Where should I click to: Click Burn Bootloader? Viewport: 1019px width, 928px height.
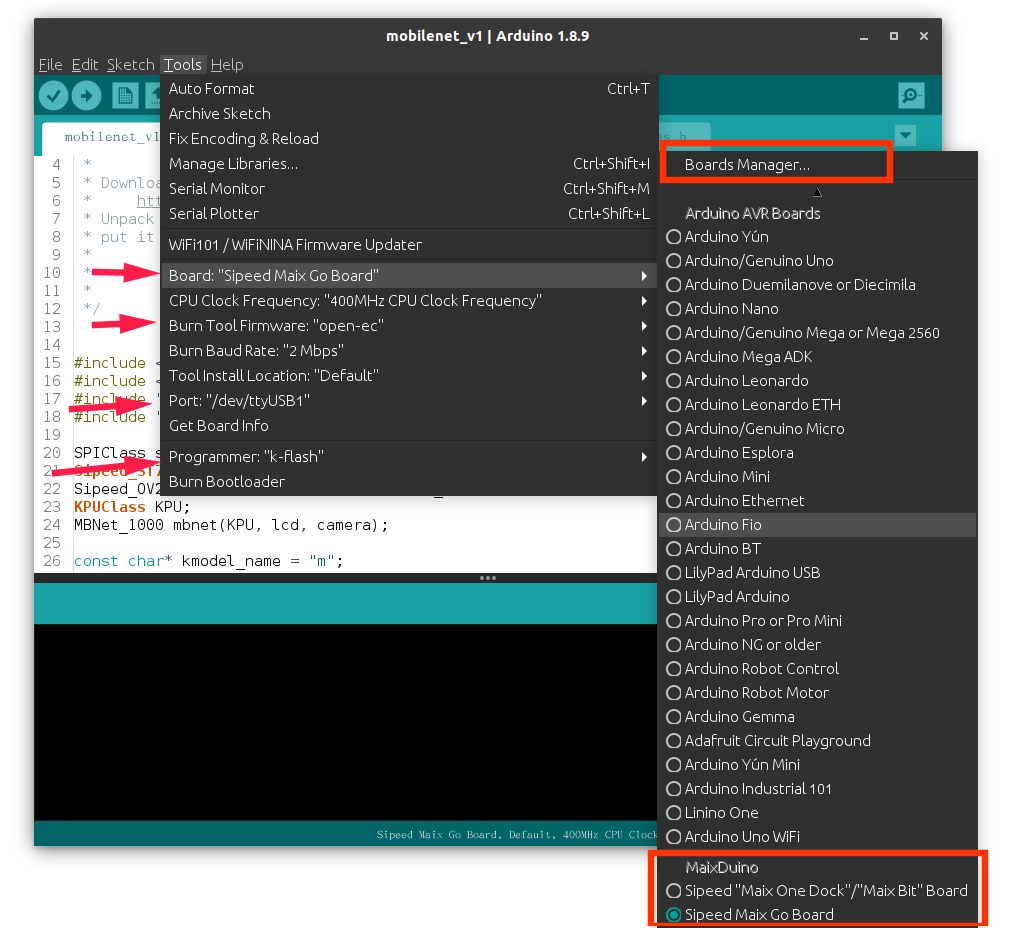pyautogui.click(x=409, y=482)
